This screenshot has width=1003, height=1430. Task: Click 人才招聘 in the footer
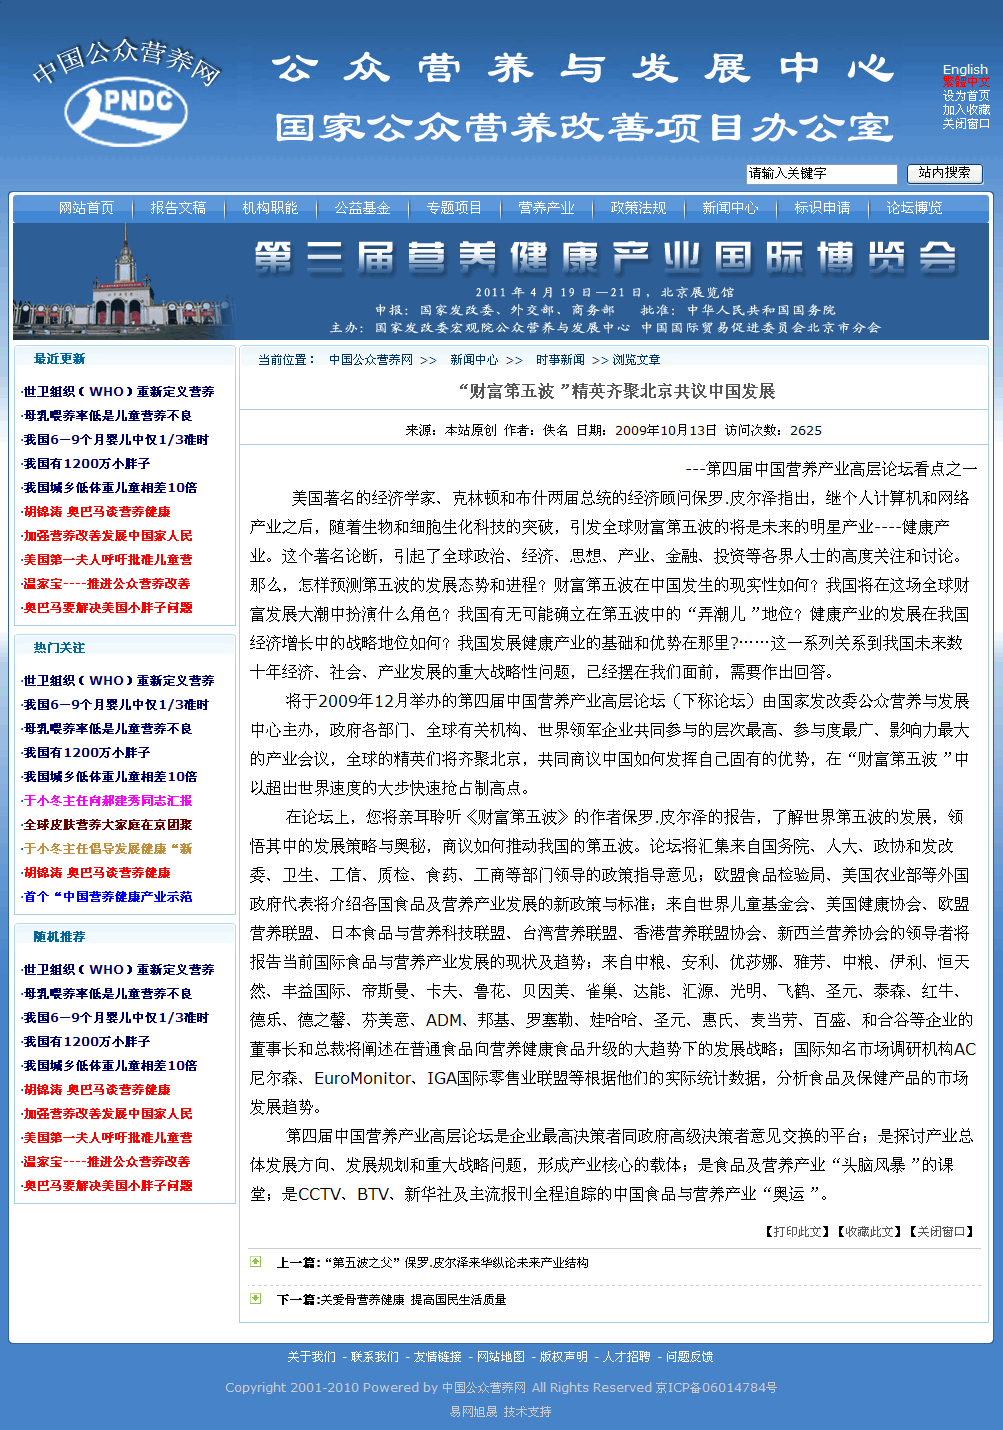click(626, 1357)
